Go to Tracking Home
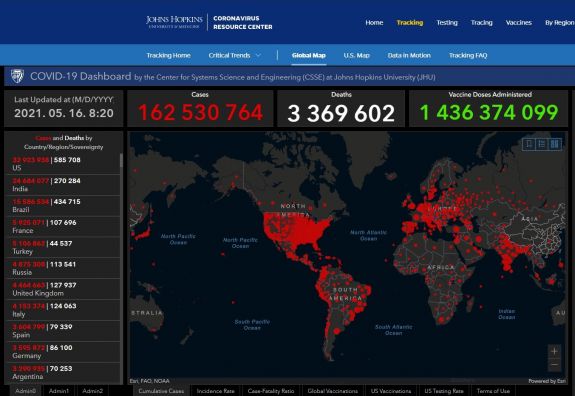The width and height of the screenshot is (575, 396). pos(168,55)
